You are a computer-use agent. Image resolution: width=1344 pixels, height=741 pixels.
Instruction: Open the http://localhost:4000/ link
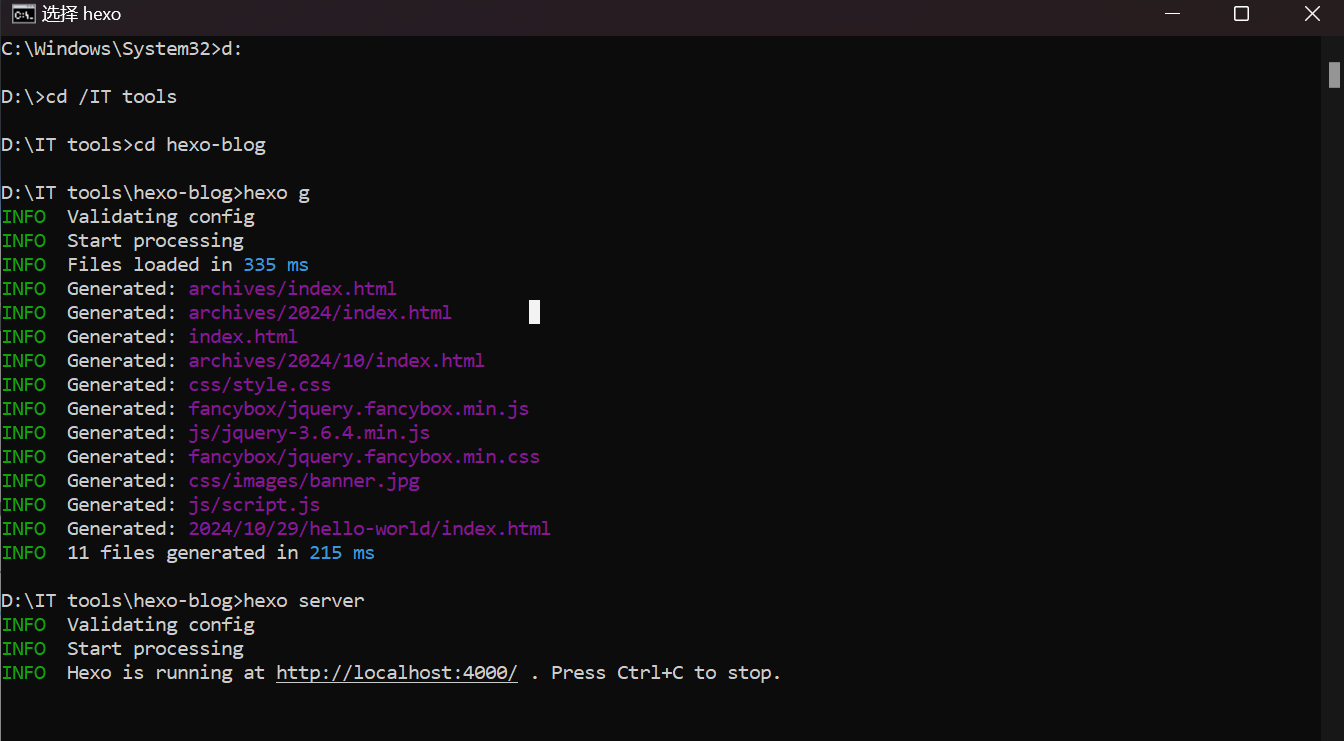(397, 673)
